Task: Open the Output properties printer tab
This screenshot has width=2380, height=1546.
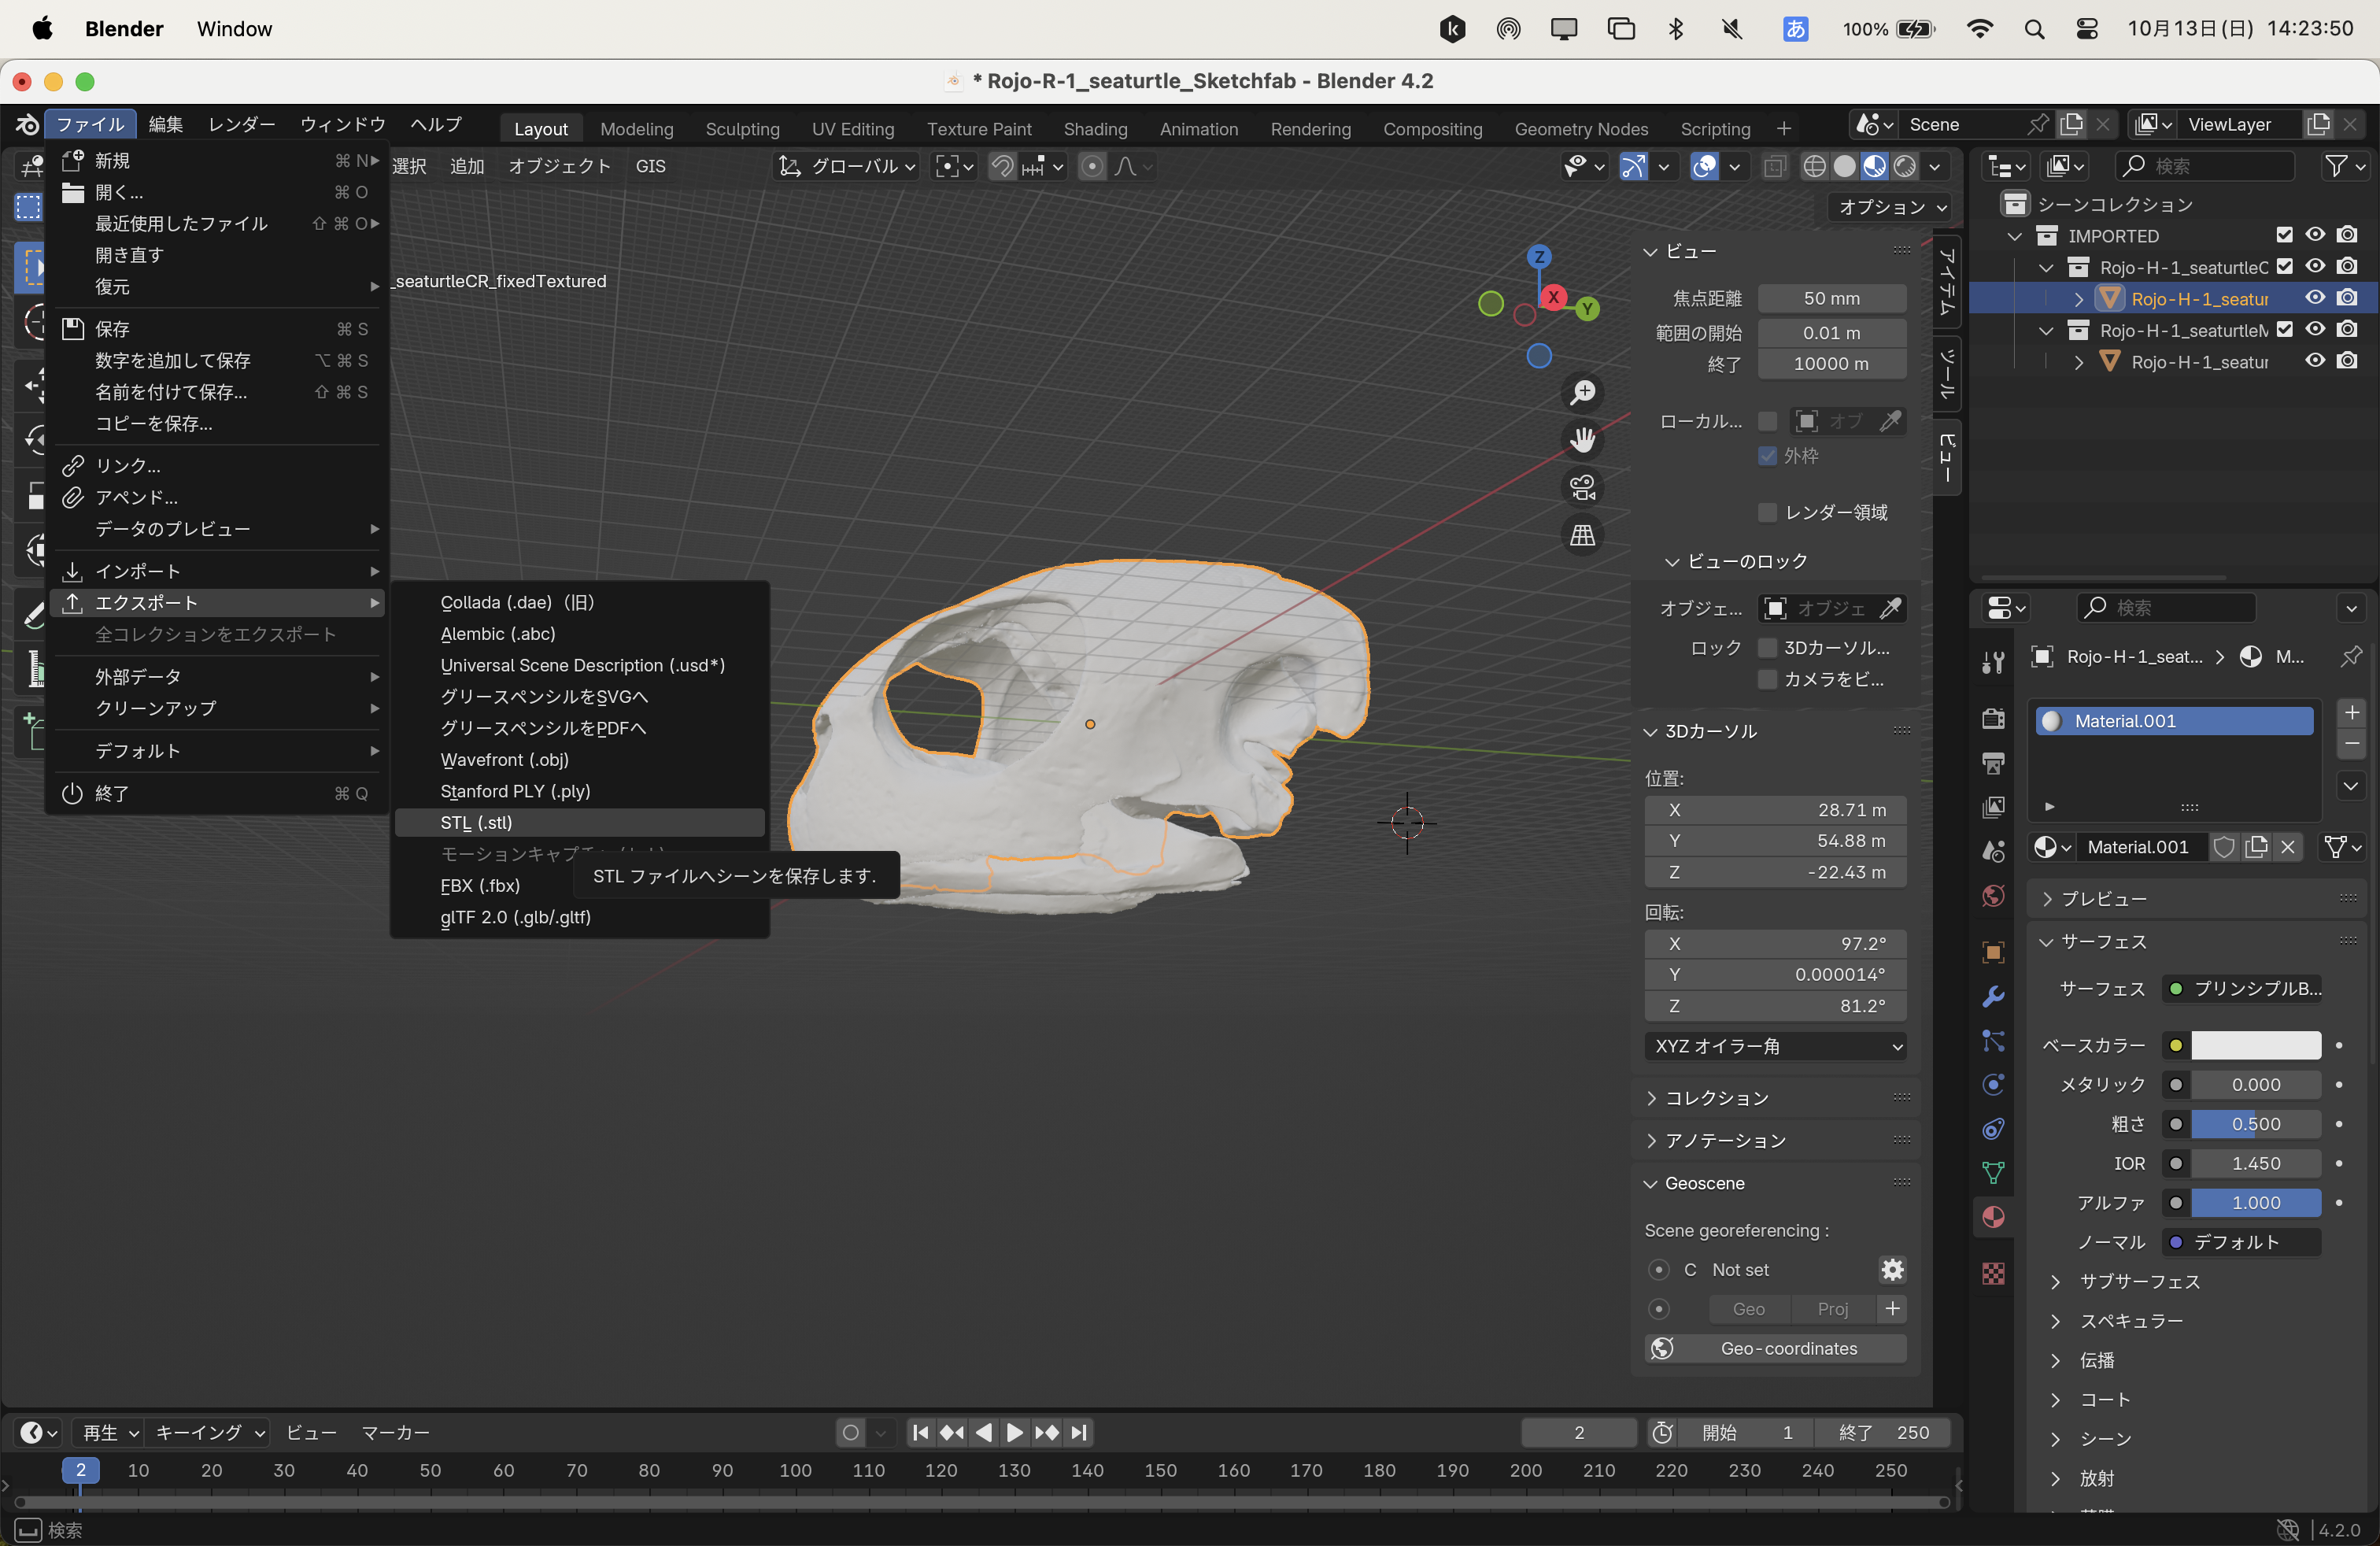Action: coord(1993,763)
